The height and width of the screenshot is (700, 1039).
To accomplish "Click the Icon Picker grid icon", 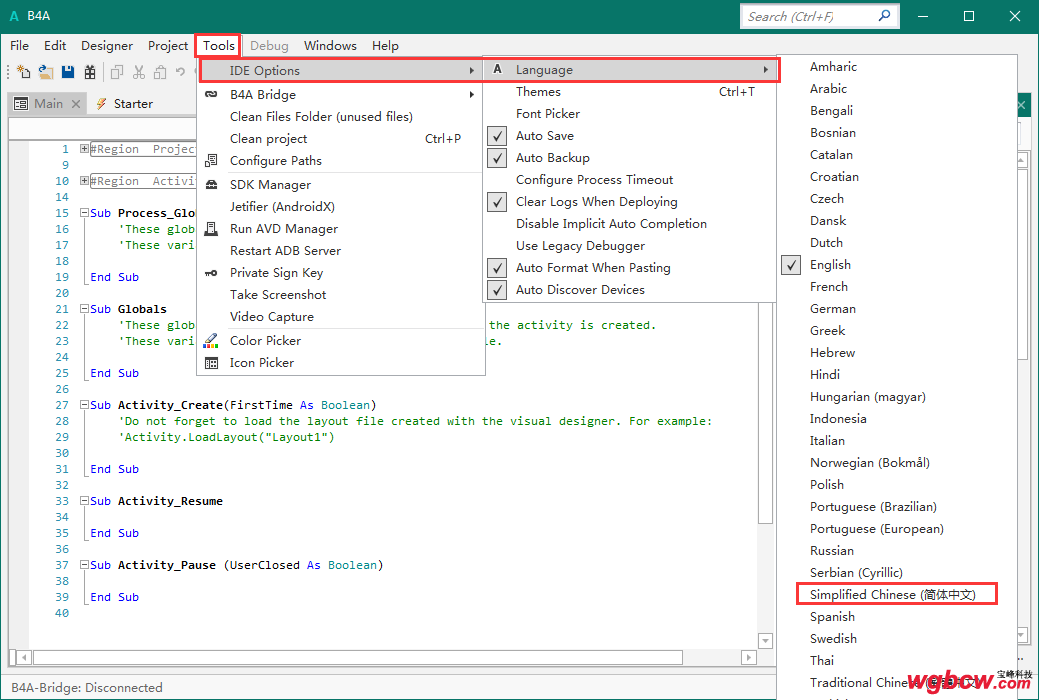I will pyautogui.click(x=211, y=363).
